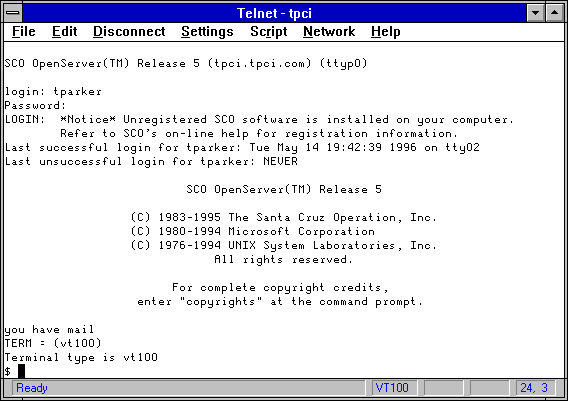Click the 'LOGIN: *Notice* Unregistered SCO software' line
The height and width of the screenshot is (401, 568).
click(x=259, y=119)
